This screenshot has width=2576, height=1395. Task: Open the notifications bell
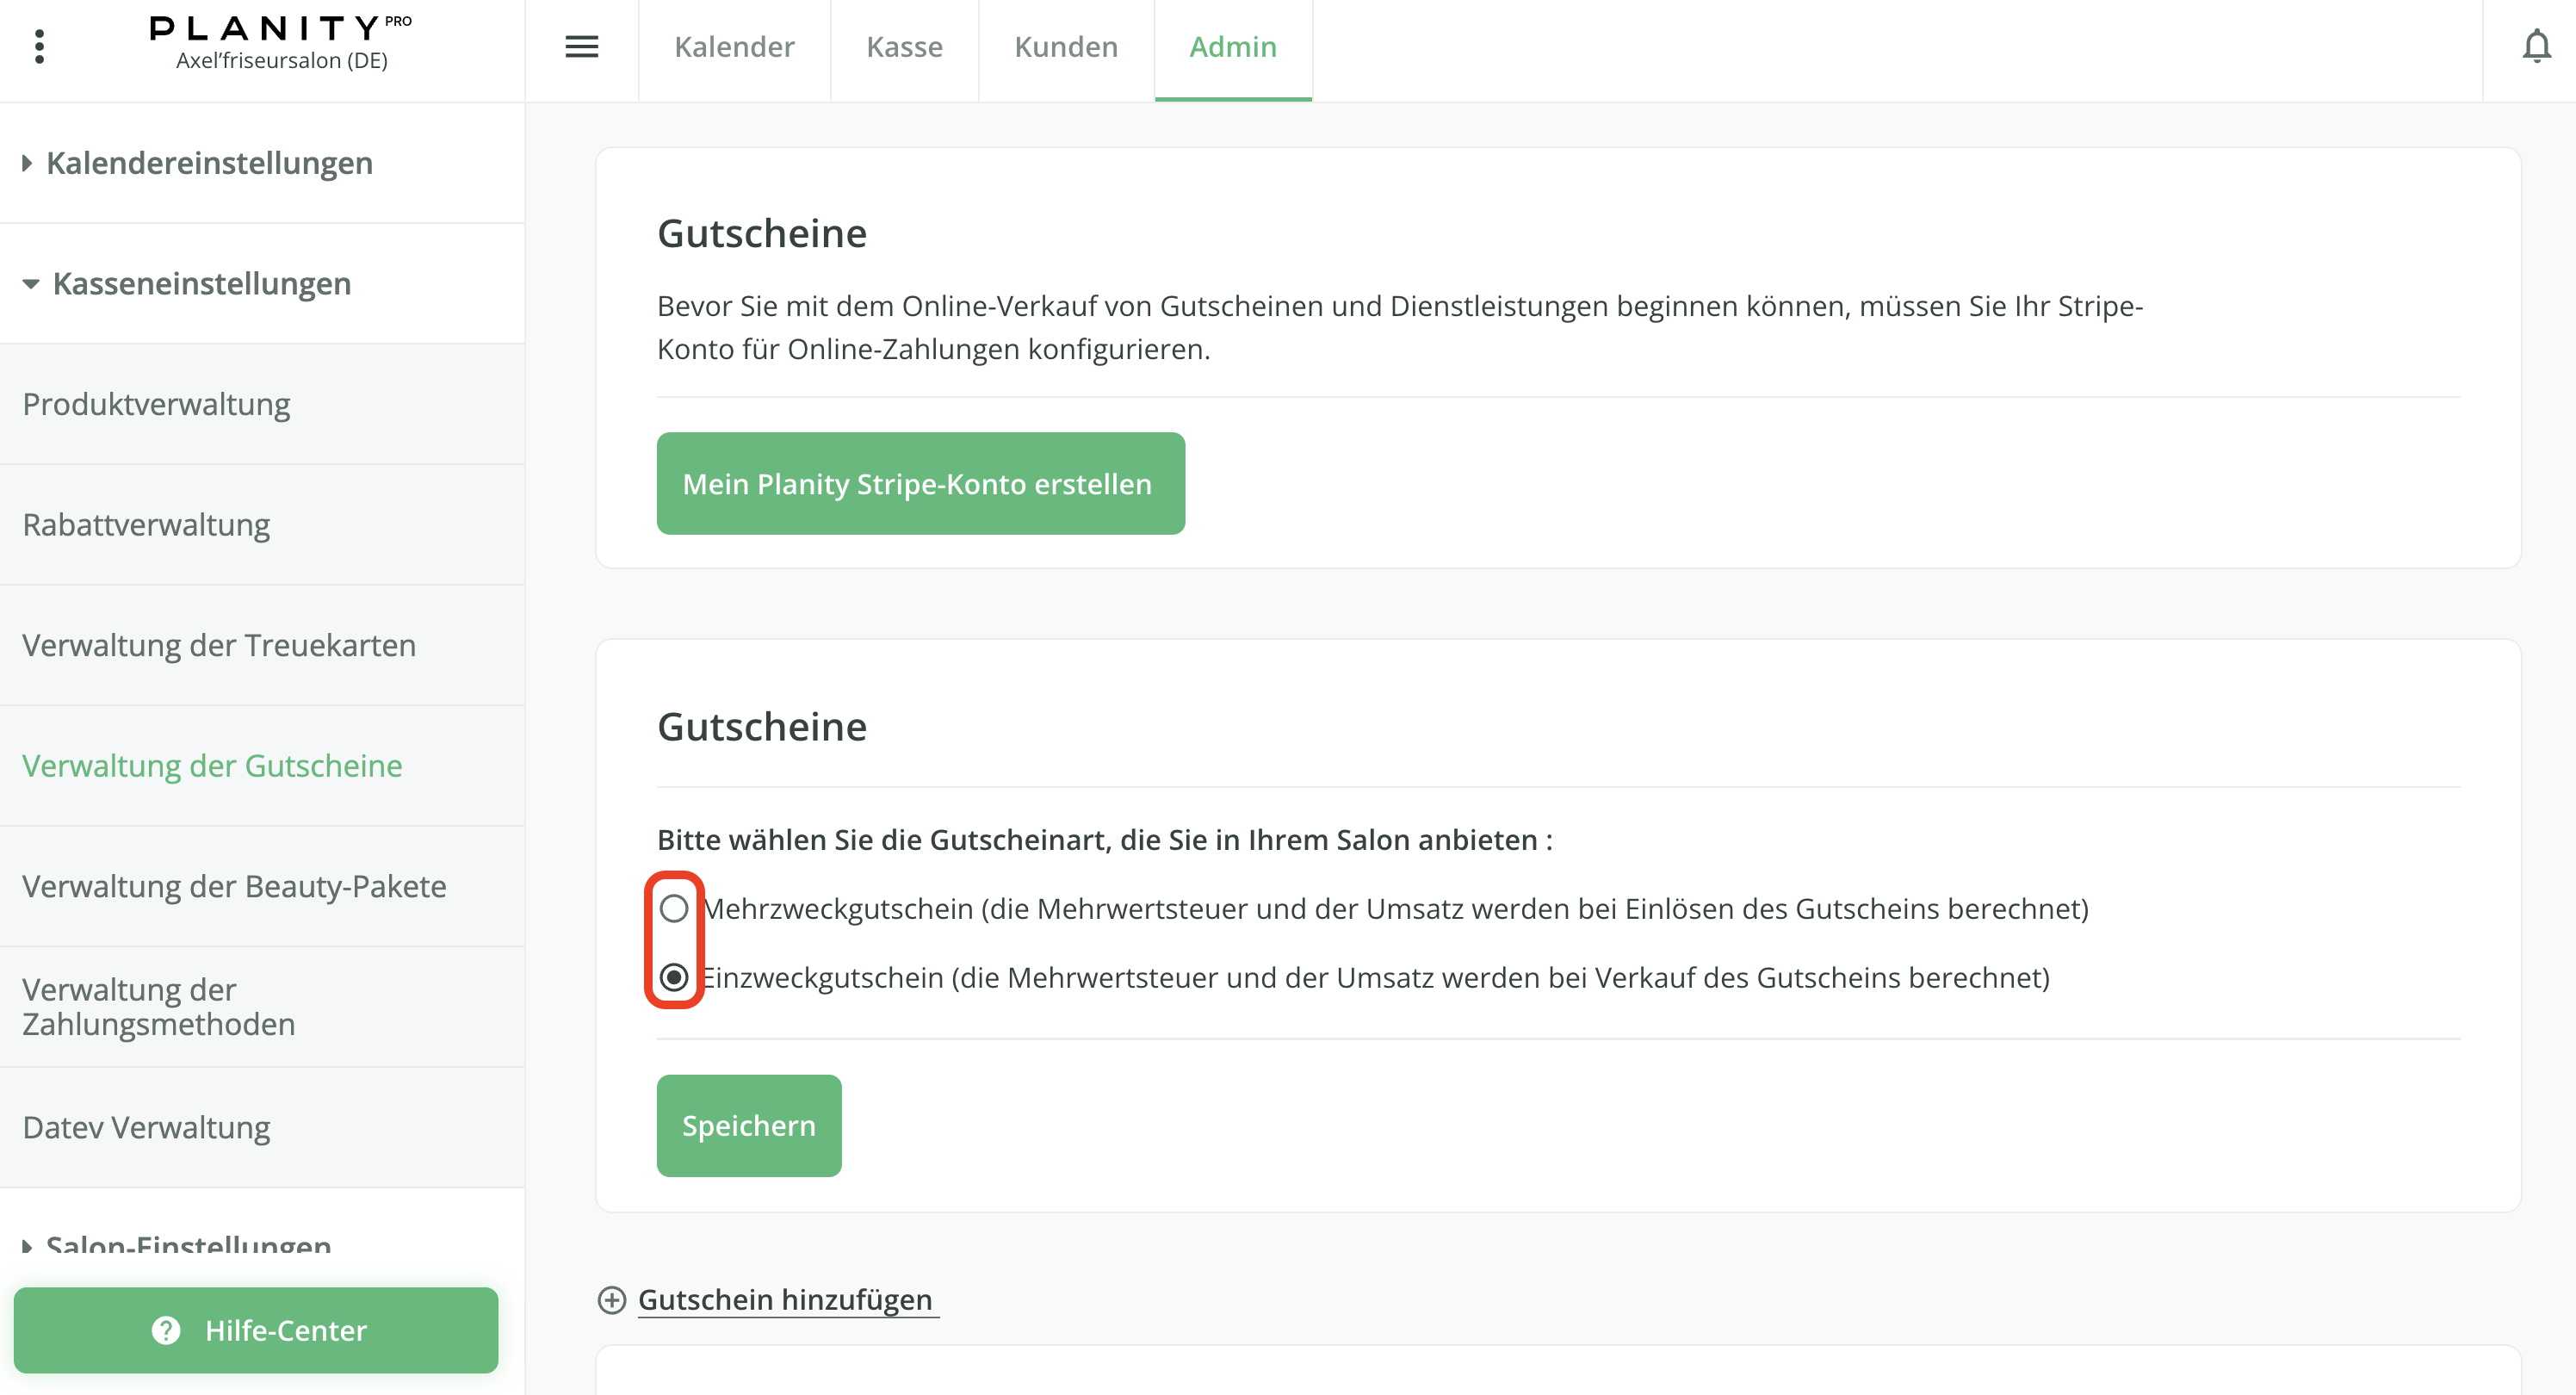2536,46
